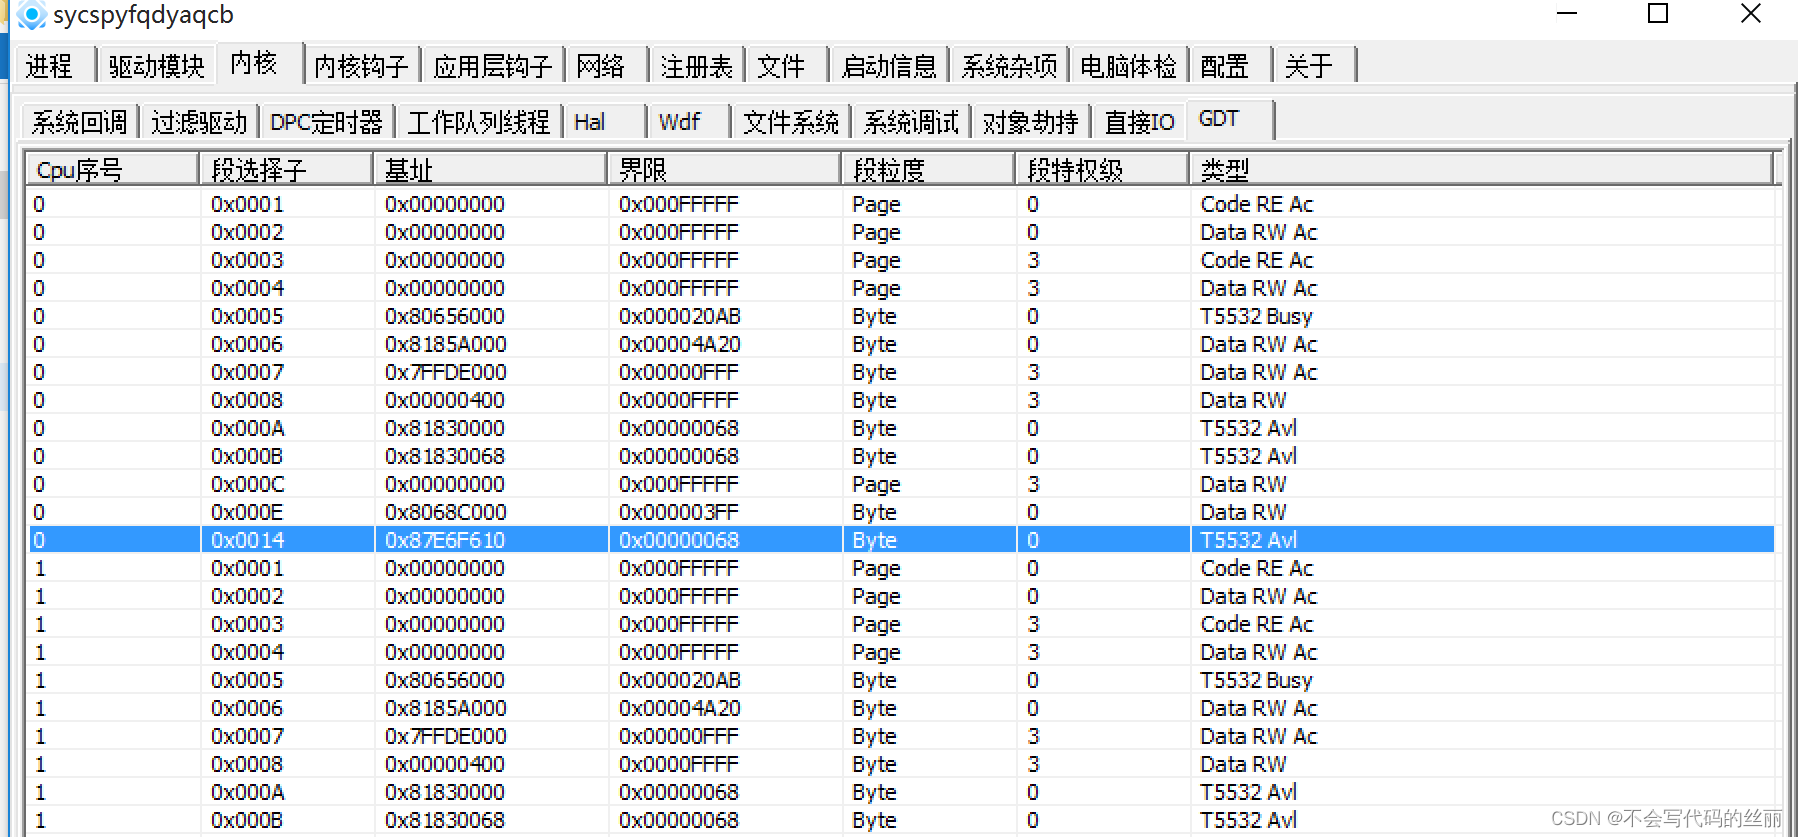Click the limit 0x000003FF cell
This screenshot has height=837, width=1798.
[679, 512]
